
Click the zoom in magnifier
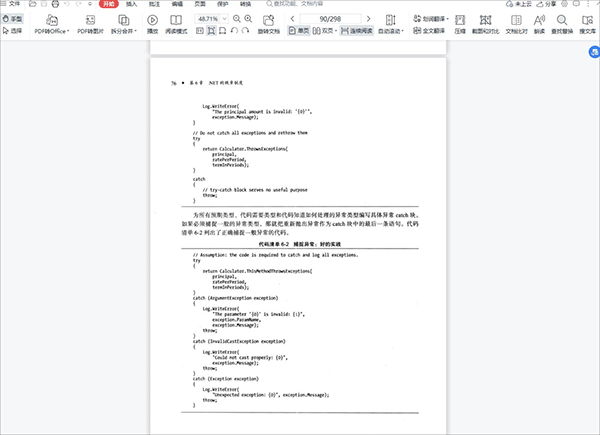pos(248,19)
